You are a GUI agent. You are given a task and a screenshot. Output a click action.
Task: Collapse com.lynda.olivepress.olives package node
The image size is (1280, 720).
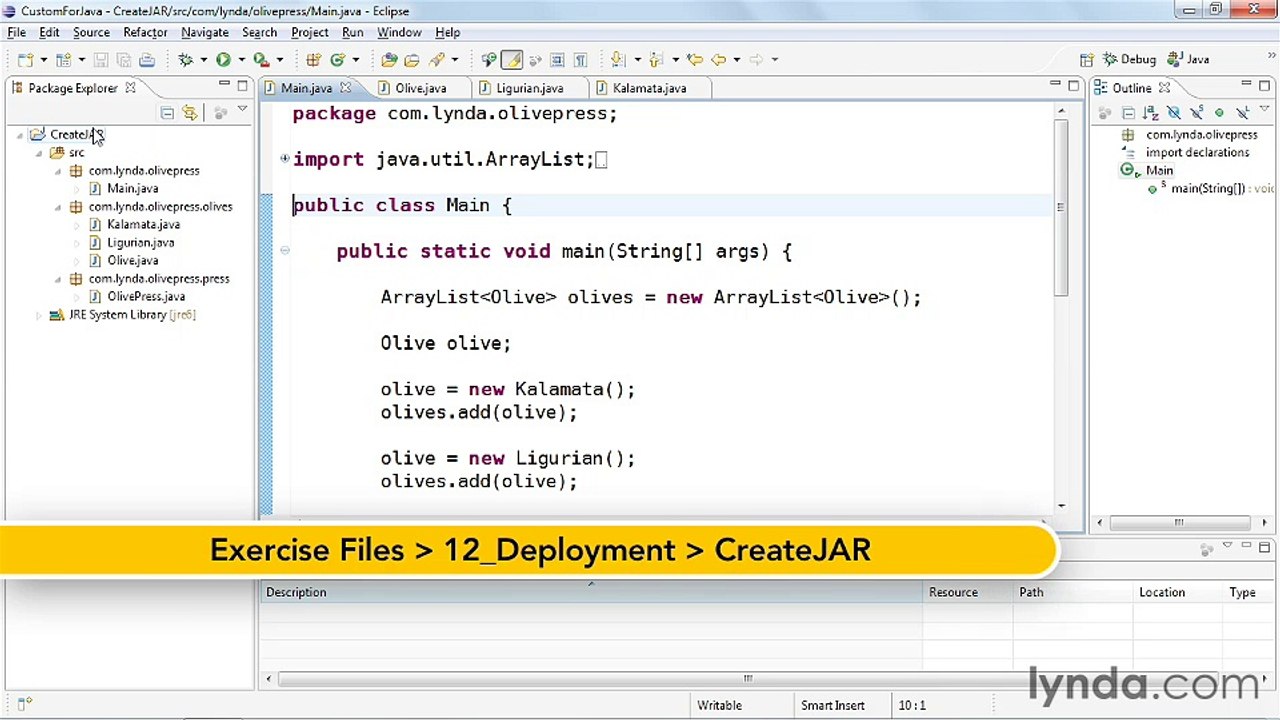pyautogui.click(x=58, y=207)
